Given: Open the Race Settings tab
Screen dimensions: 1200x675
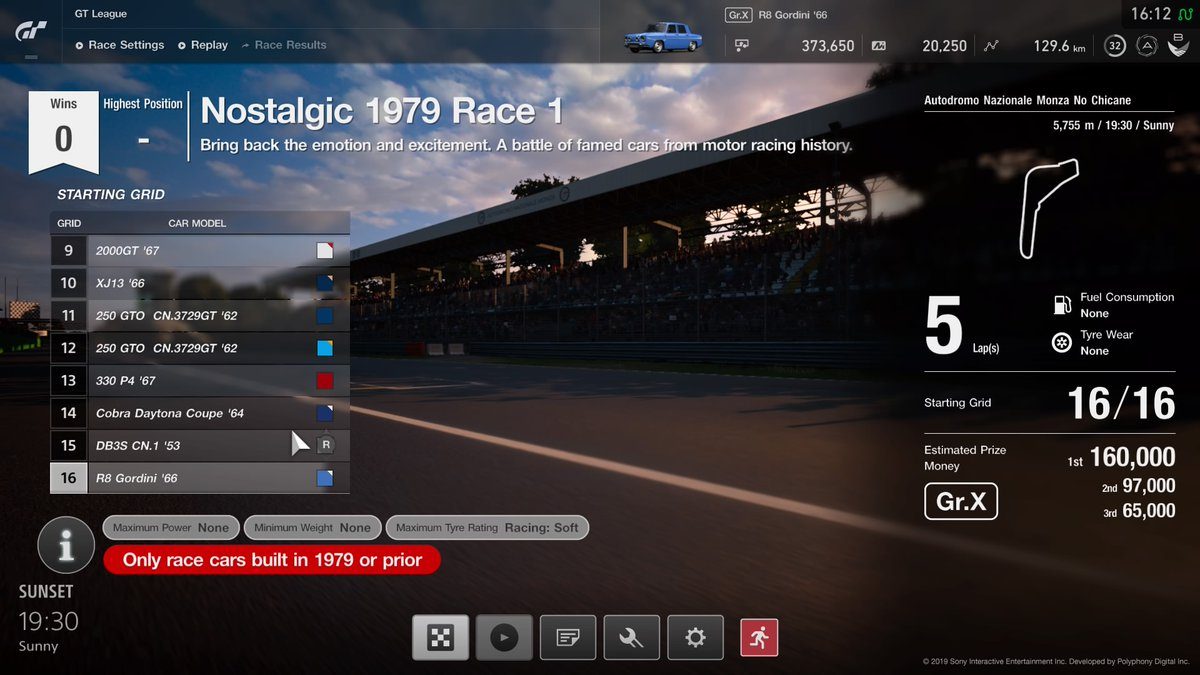Looking at the screenshot, I should pos(120,45).
